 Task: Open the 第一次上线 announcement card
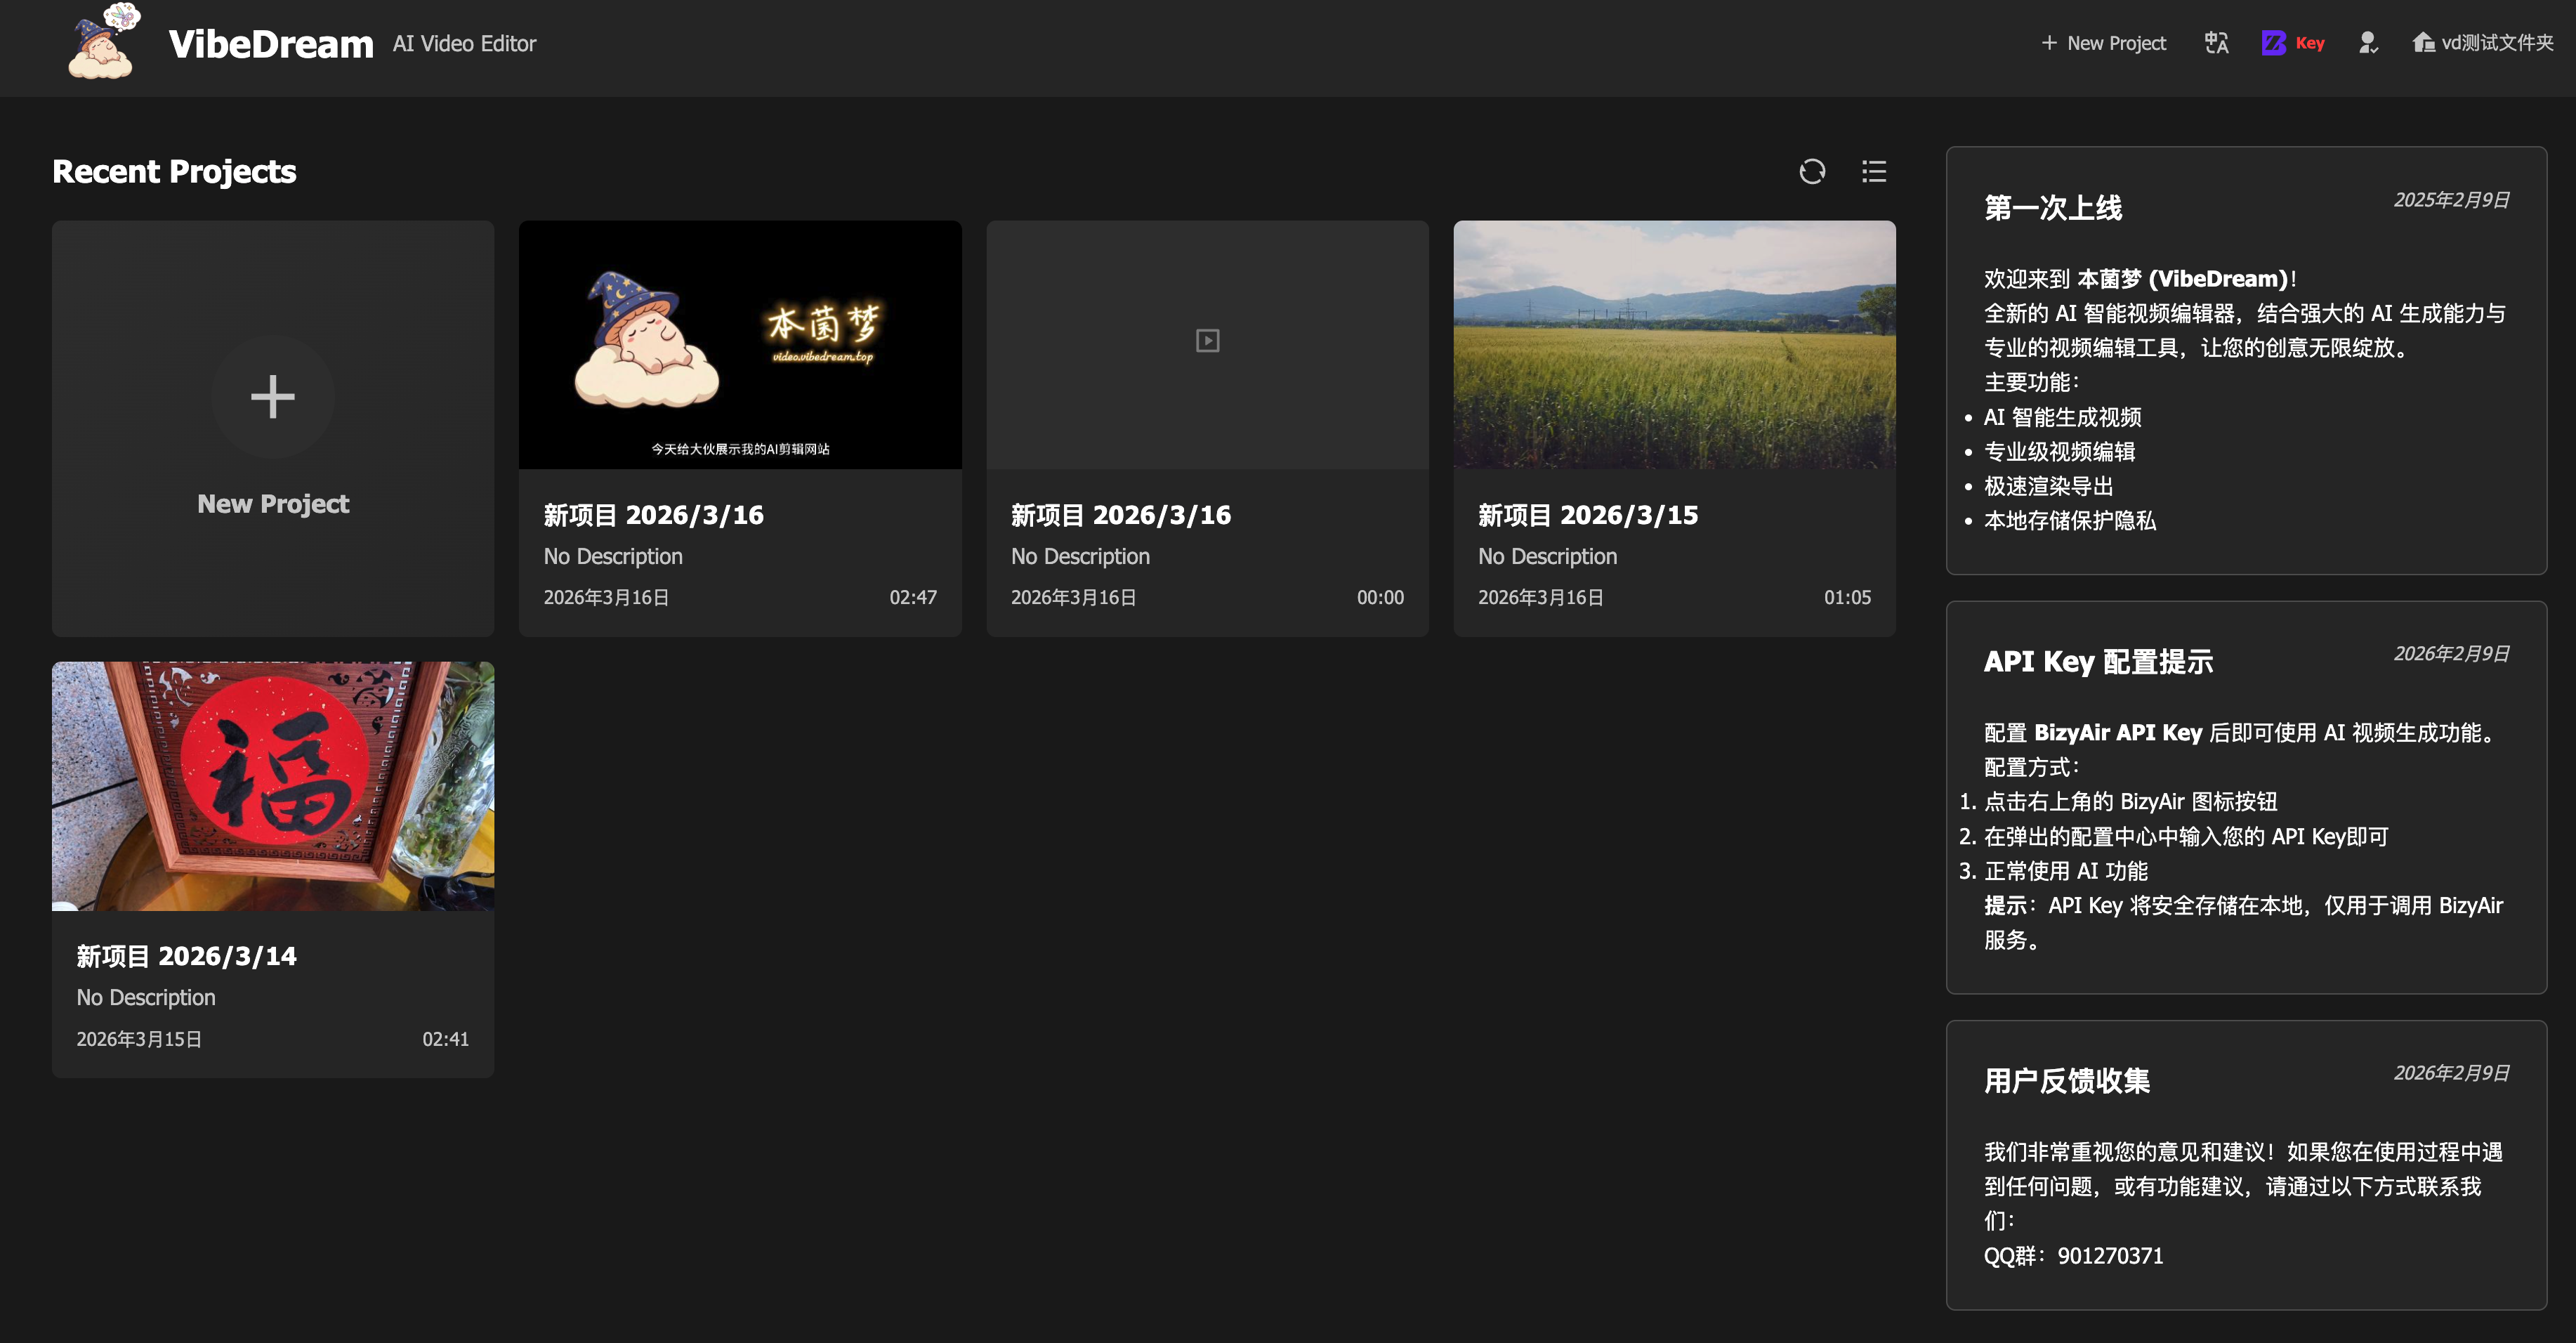tap(2245, 360)
